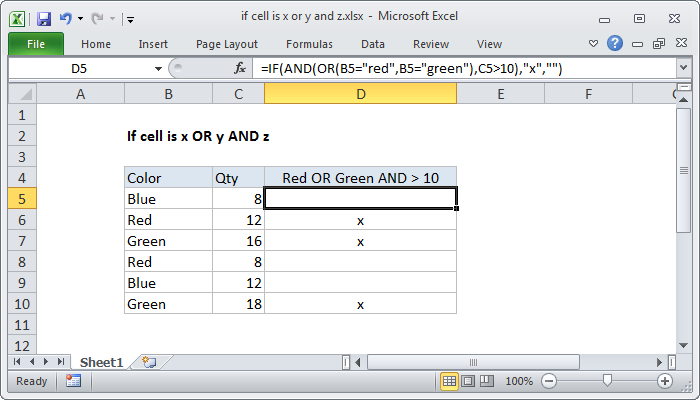
Task: Click the zoom in plus button
Action: coord(665,381)
